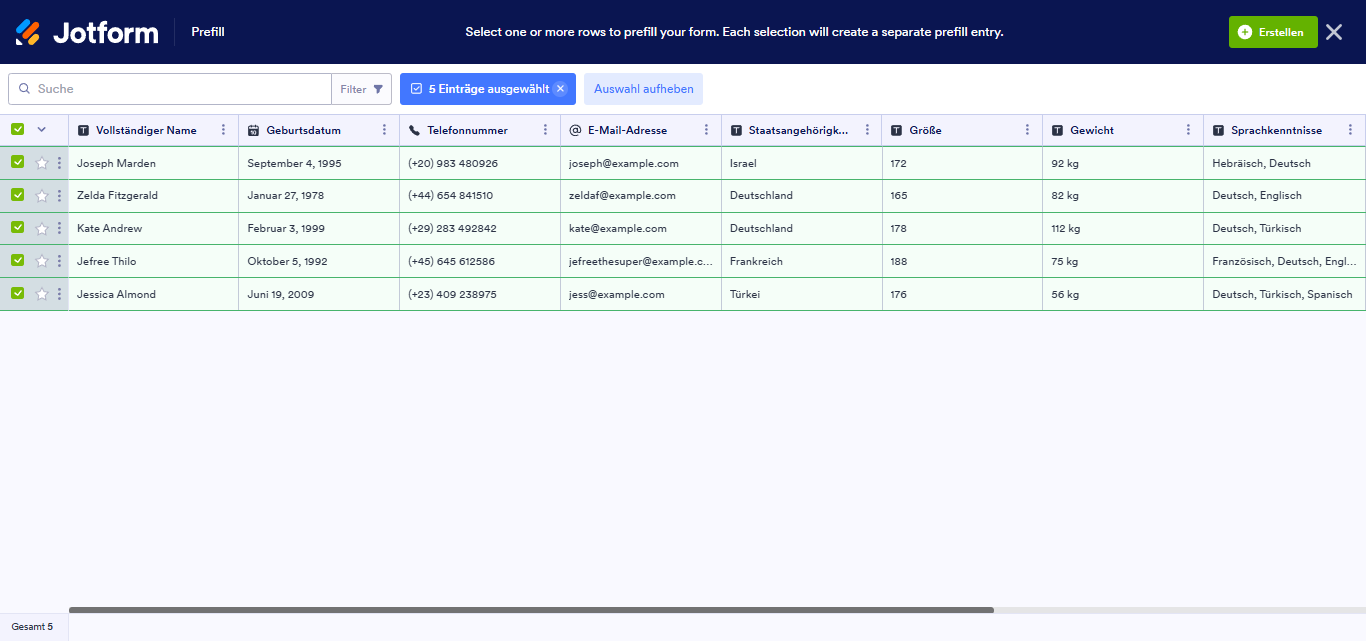Screen dimensions: 1366x641
Task: Open Sprachkenntnisse column menu dots
Action: click(x=1350, y=130)
